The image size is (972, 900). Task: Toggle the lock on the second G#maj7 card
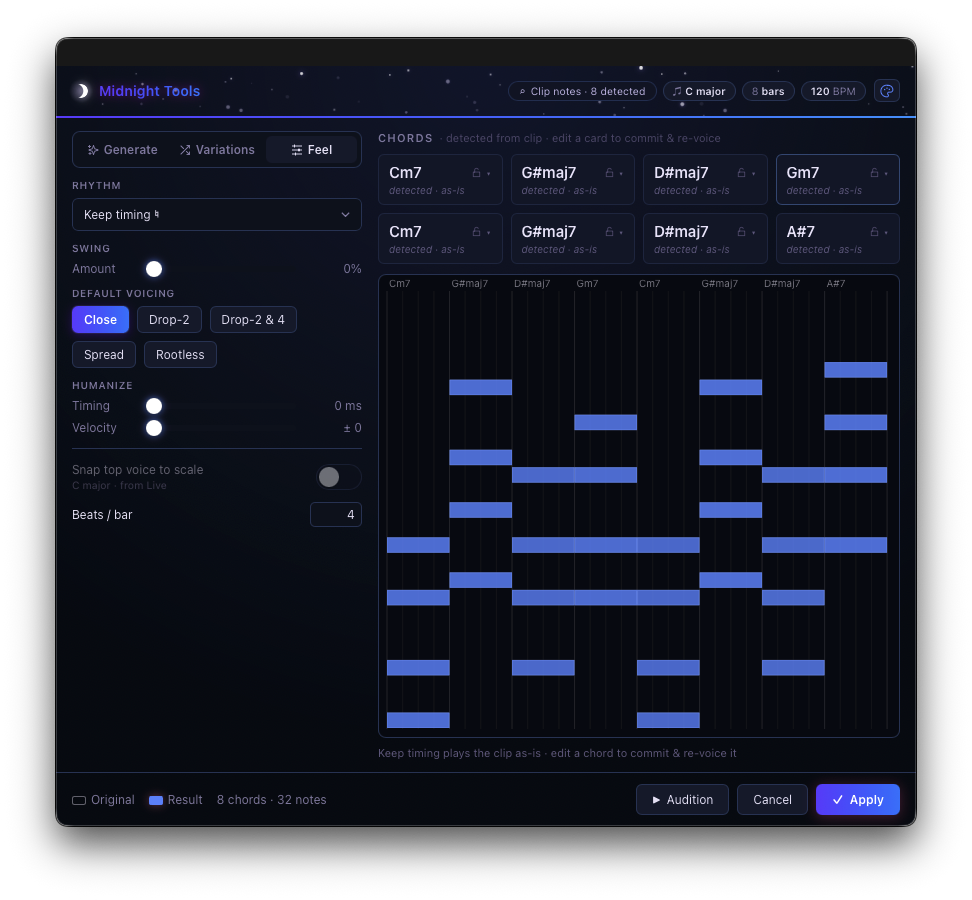coord(609,232)
